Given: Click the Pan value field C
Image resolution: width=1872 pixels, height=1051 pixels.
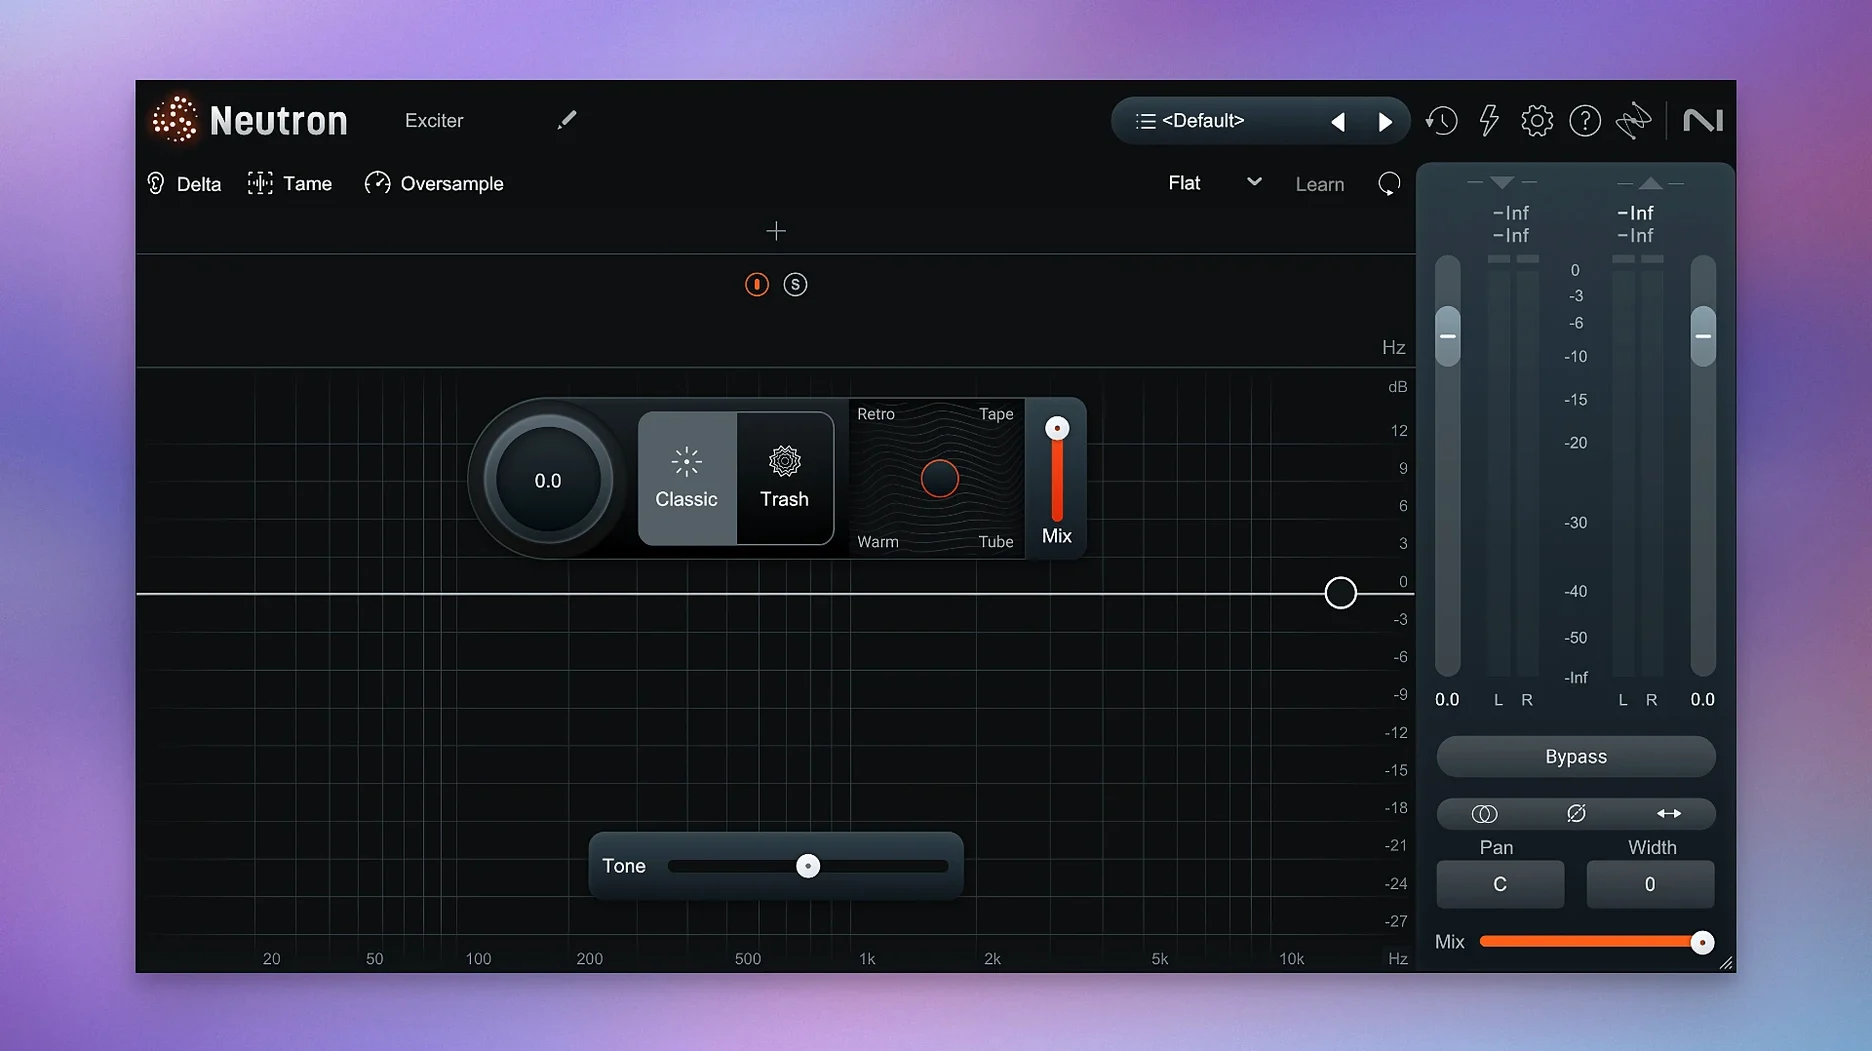Looking at the screenshot, I should [x=1500, y=885].
